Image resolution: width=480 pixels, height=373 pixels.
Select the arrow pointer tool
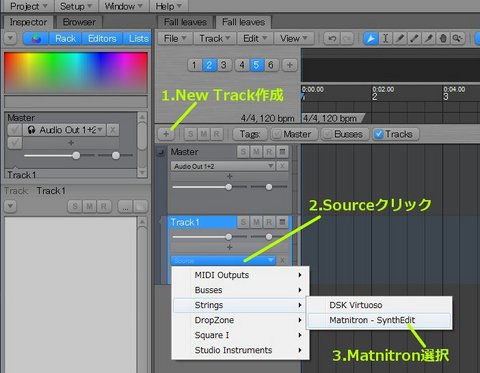(371, 39)
